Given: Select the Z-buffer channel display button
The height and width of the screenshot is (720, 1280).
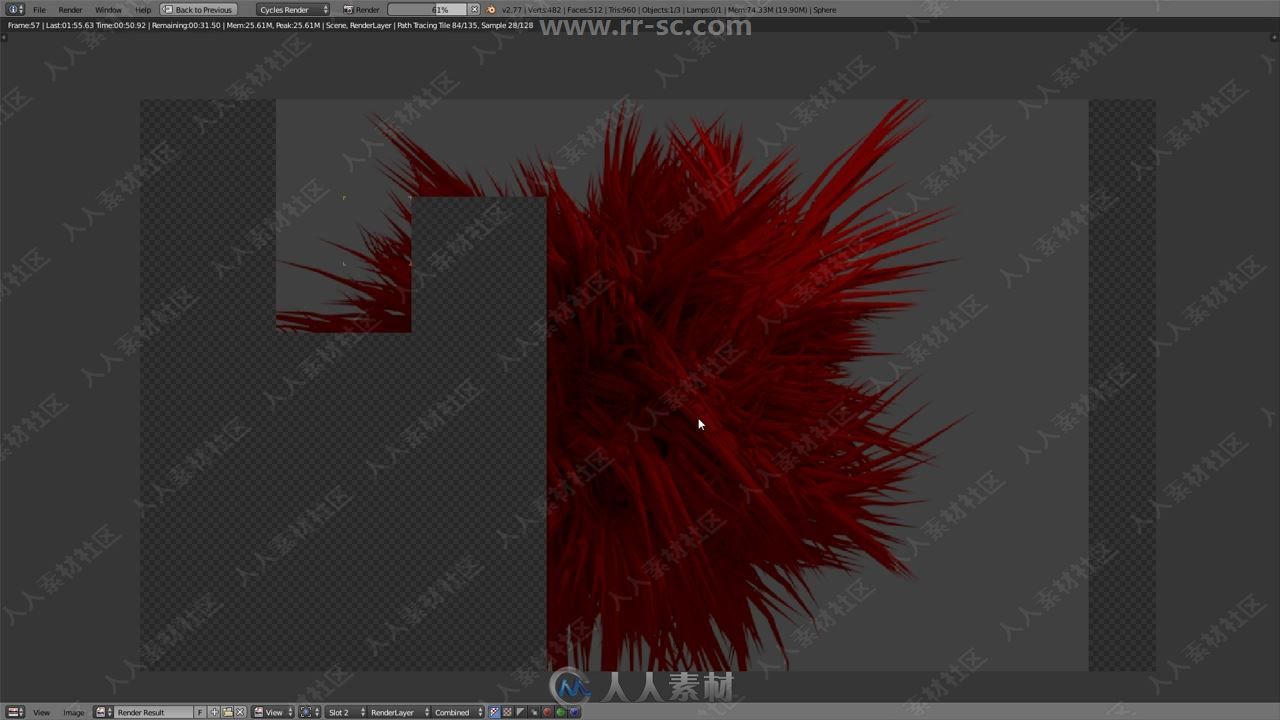Looking at the screenshot, I should [533, 712].
